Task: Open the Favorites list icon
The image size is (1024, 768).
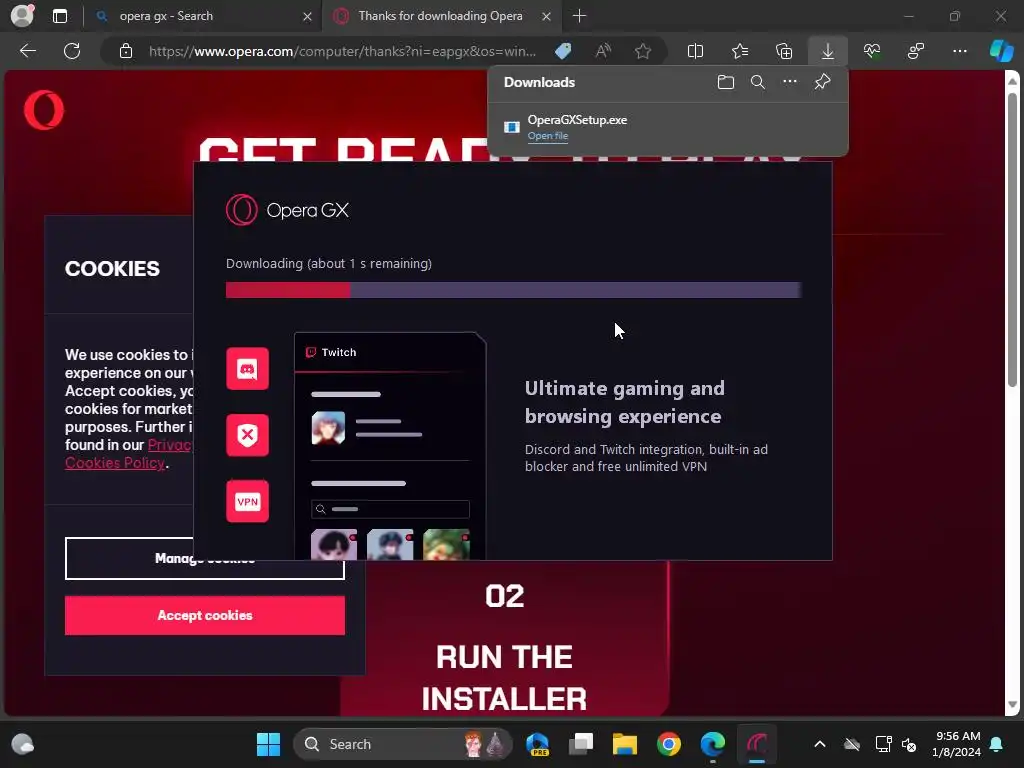Action: [x=740, y=51]
